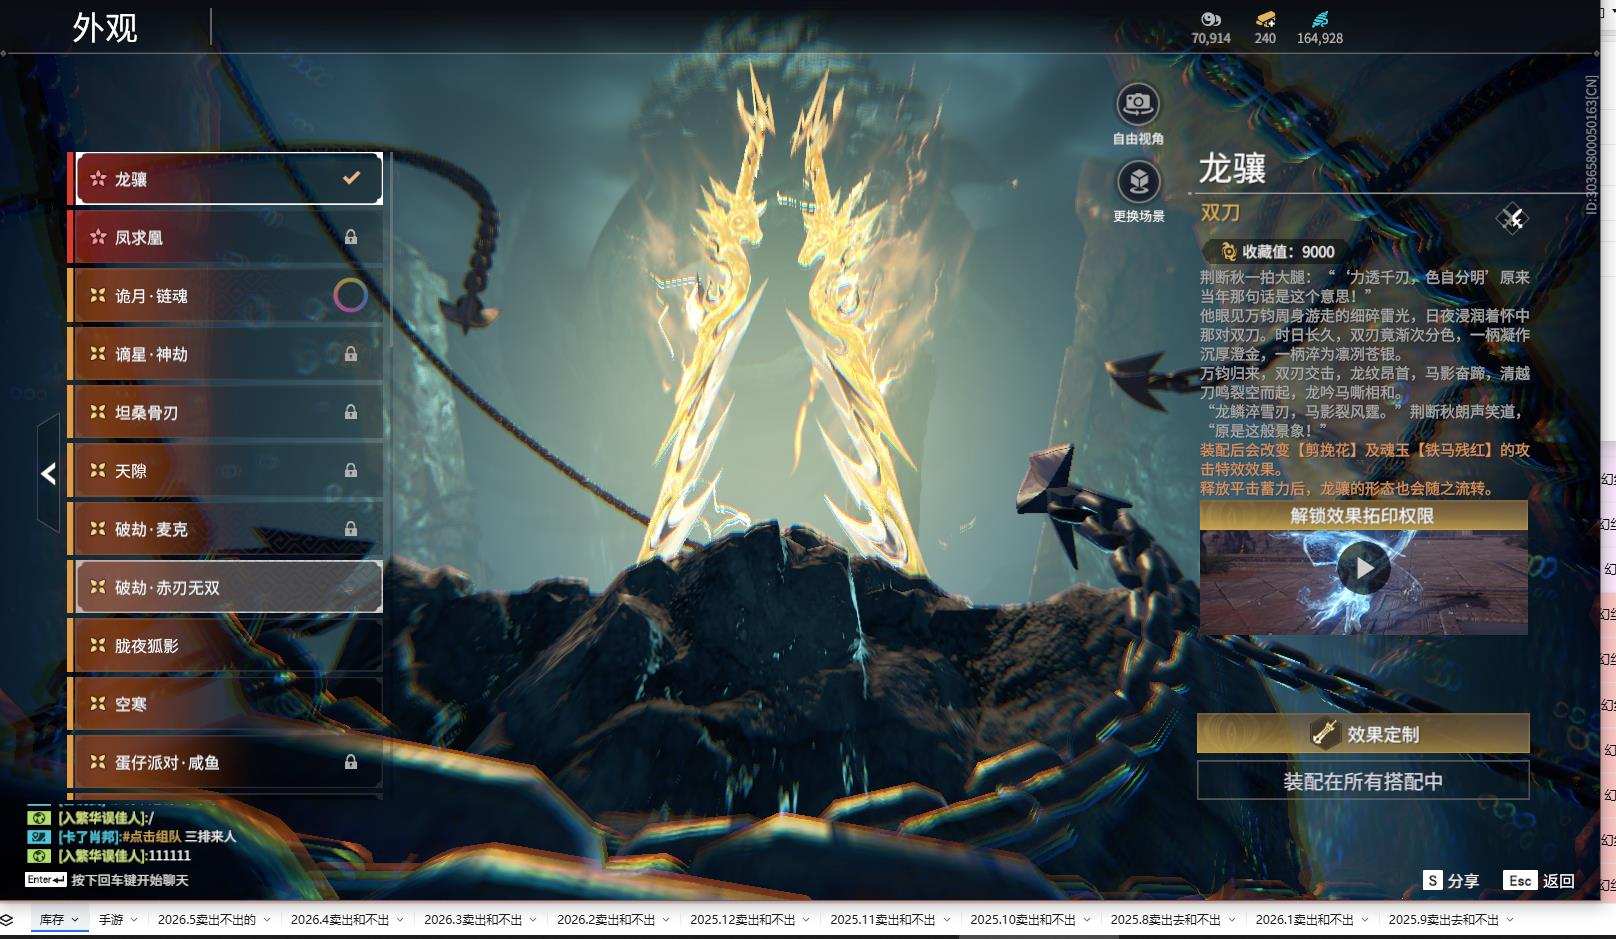Switch to the 2025.9卖出去和不出 sheet tab
Screen dimensions: 1616x939
pos(1443,920)
